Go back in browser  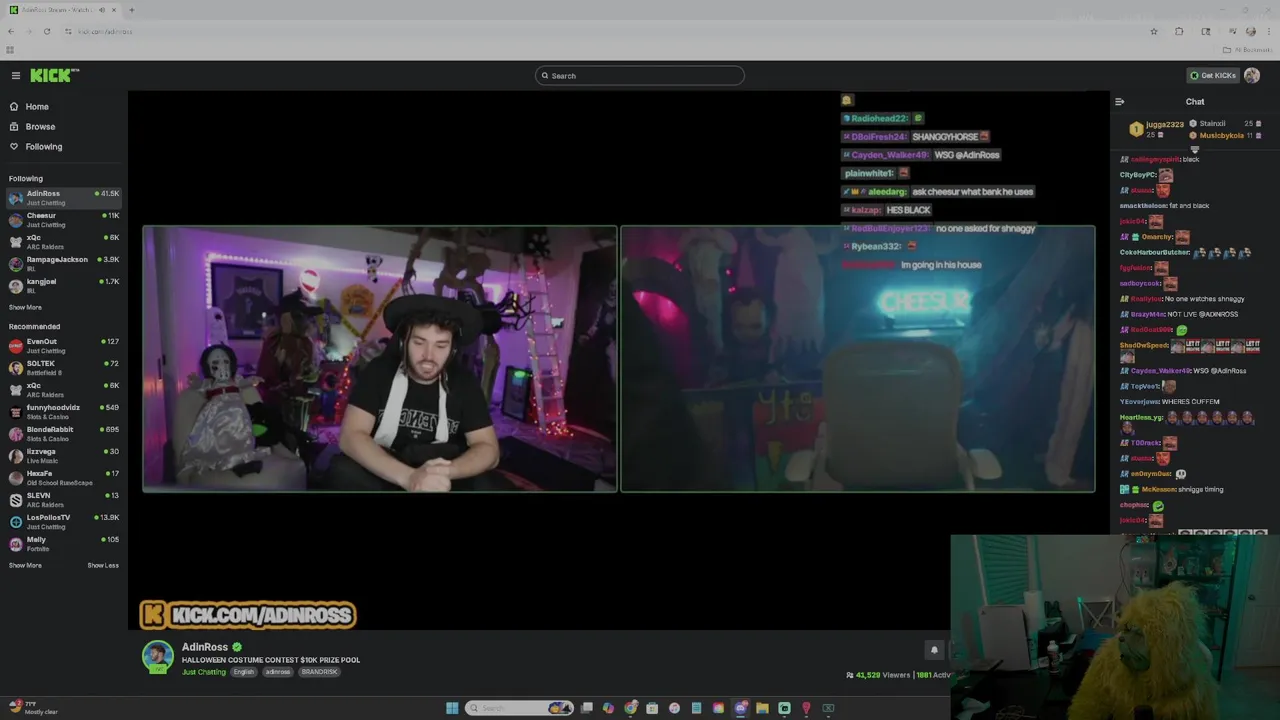click(11, 32)
